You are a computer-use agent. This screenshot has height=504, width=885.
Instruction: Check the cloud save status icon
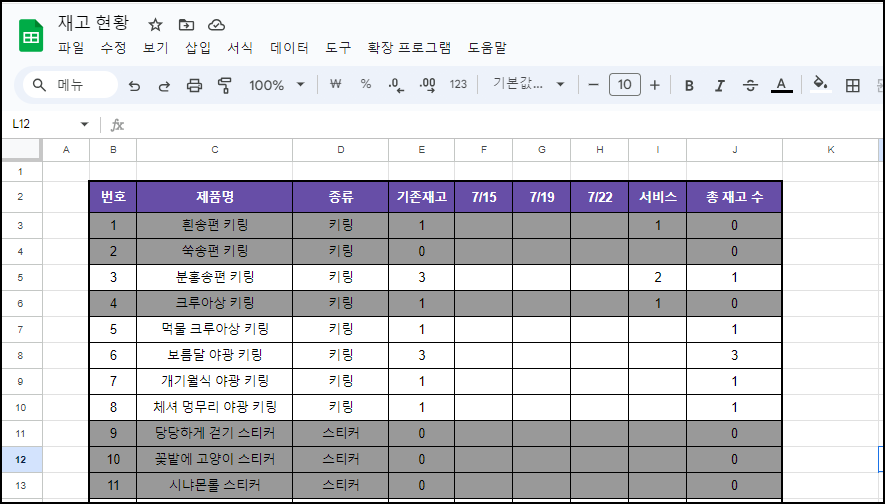(x=217, y=24)
